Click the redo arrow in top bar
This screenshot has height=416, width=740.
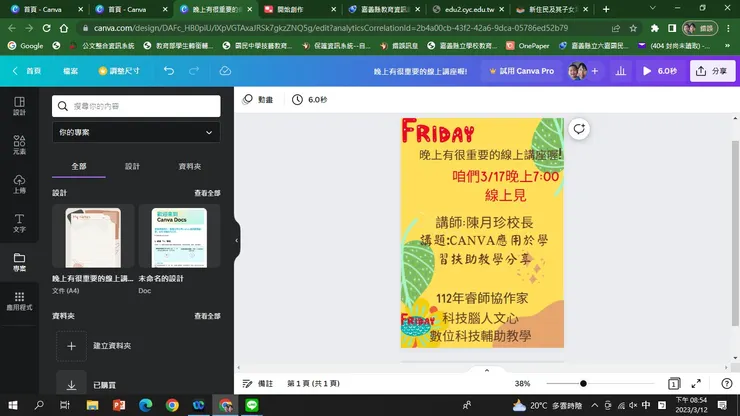[194, 71]
